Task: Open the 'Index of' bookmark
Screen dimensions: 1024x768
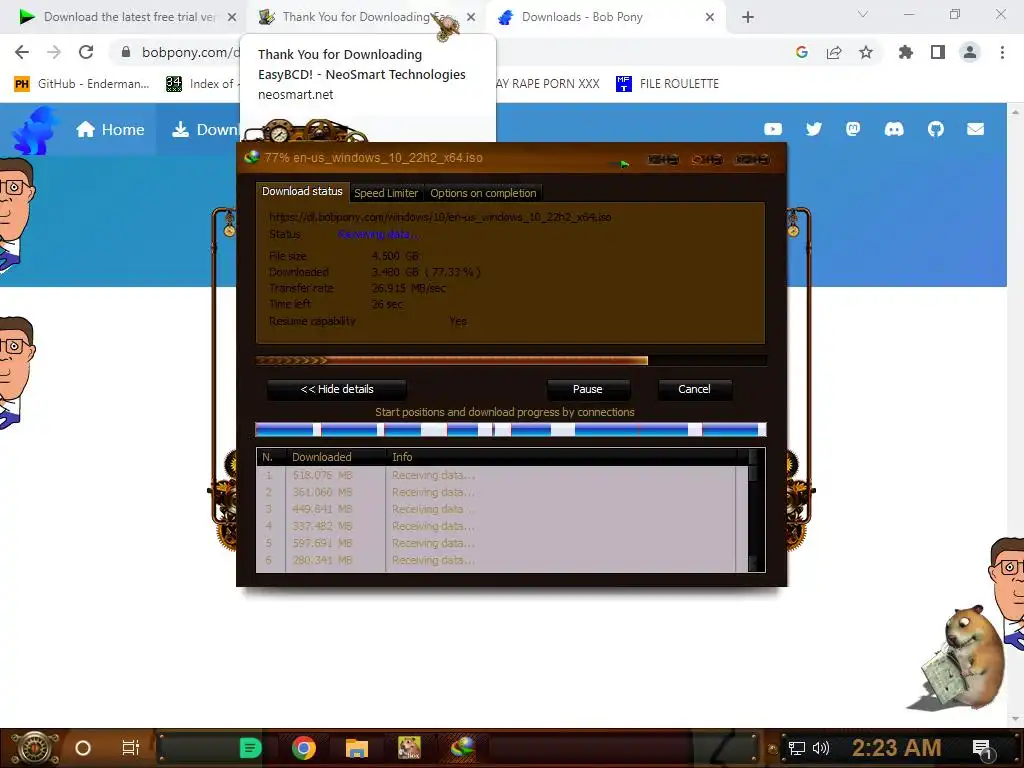Action: click(201, 84)
